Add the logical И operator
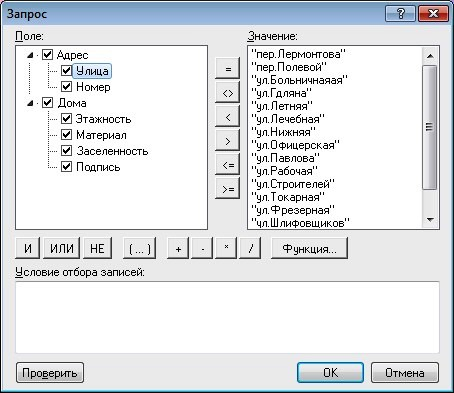 (x=28, y=248)
